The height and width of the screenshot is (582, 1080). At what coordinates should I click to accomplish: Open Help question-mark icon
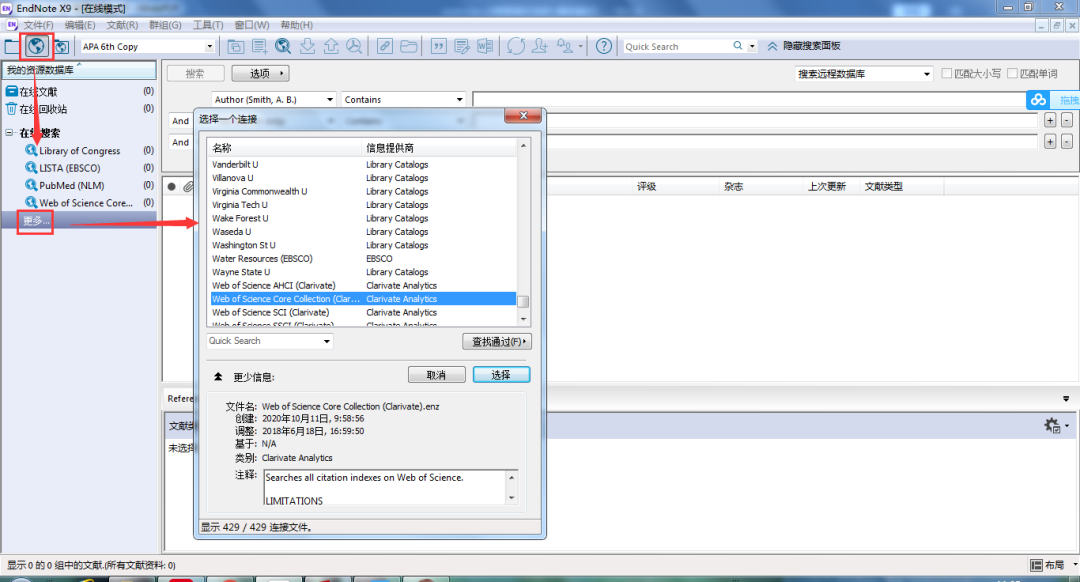[603, 46]
